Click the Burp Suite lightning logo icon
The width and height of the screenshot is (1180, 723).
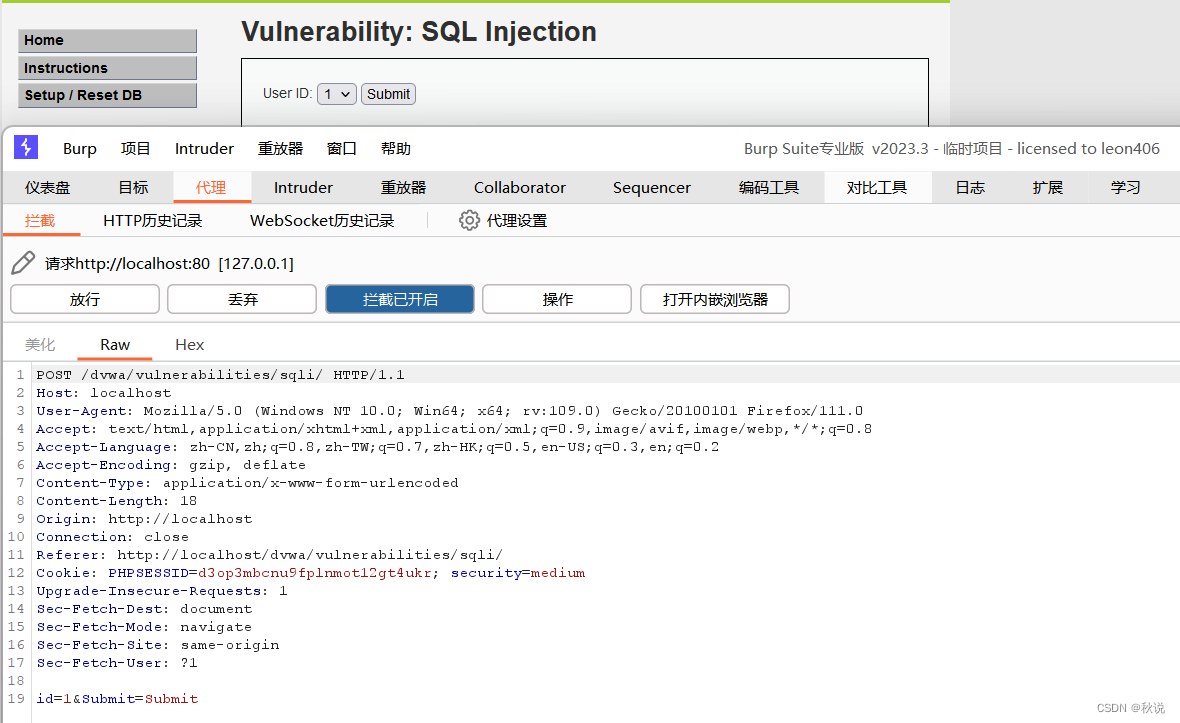[x=26, y=147]
